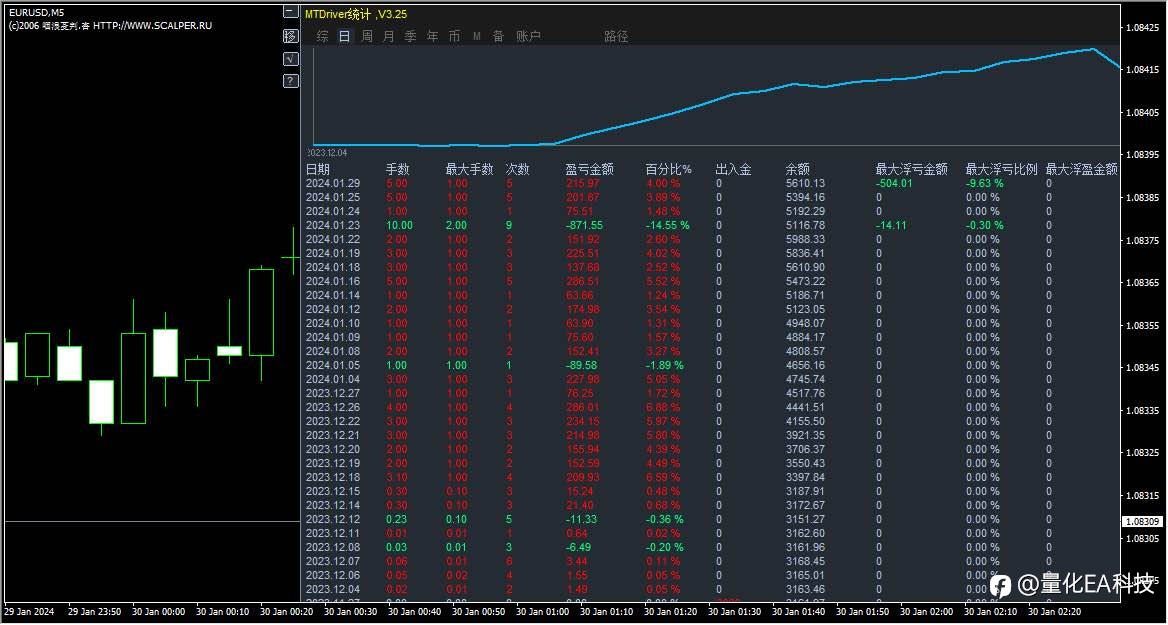This screenshot has height=625, width=1168.
Task: Click balance value 3151.27
Action: [805, 519]
